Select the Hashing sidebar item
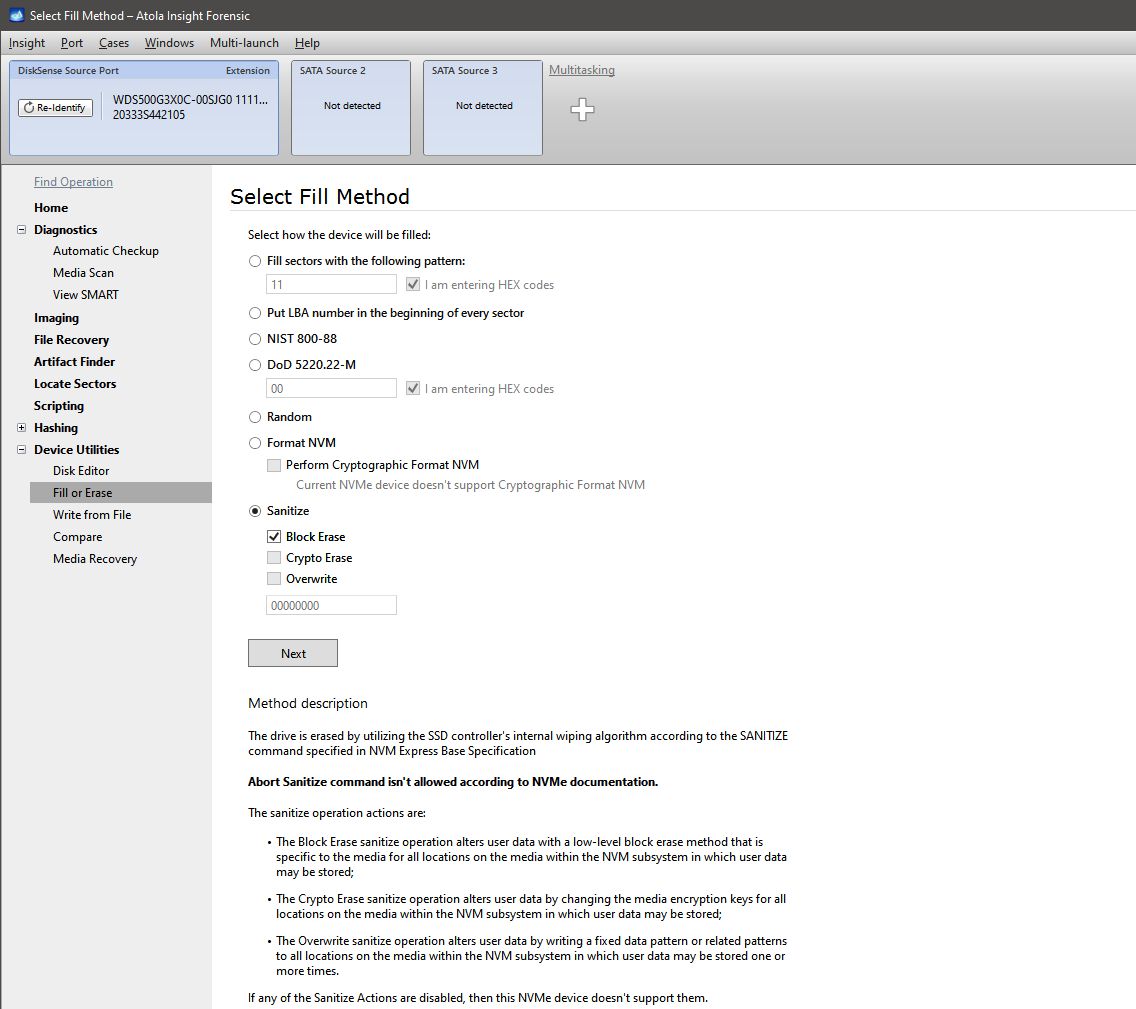The width and height of the screenshot is (1136, 1009). (x=56, y=427)
